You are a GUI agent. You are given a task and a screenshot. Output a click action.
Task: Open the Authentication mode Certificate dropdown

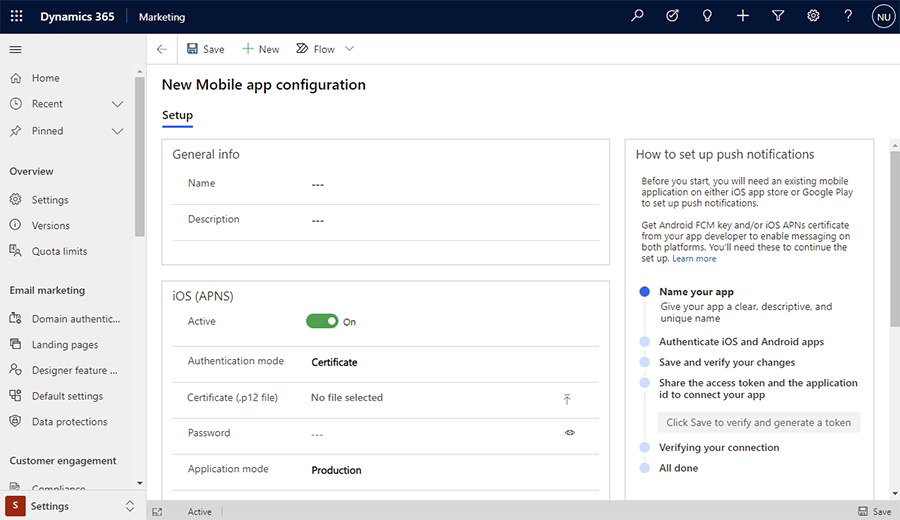[335, 362]
